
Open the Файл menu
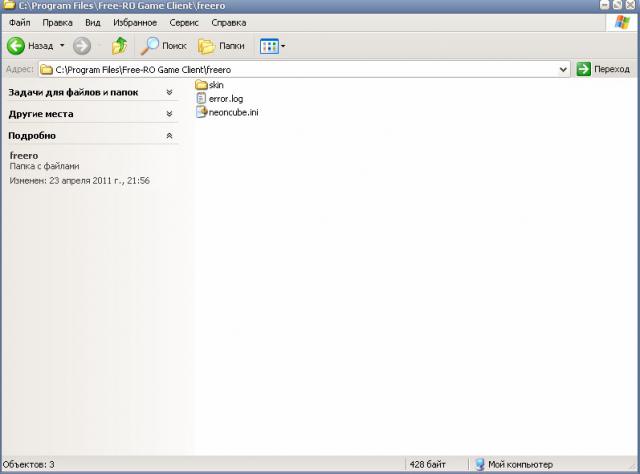click(x=20, y=22)
